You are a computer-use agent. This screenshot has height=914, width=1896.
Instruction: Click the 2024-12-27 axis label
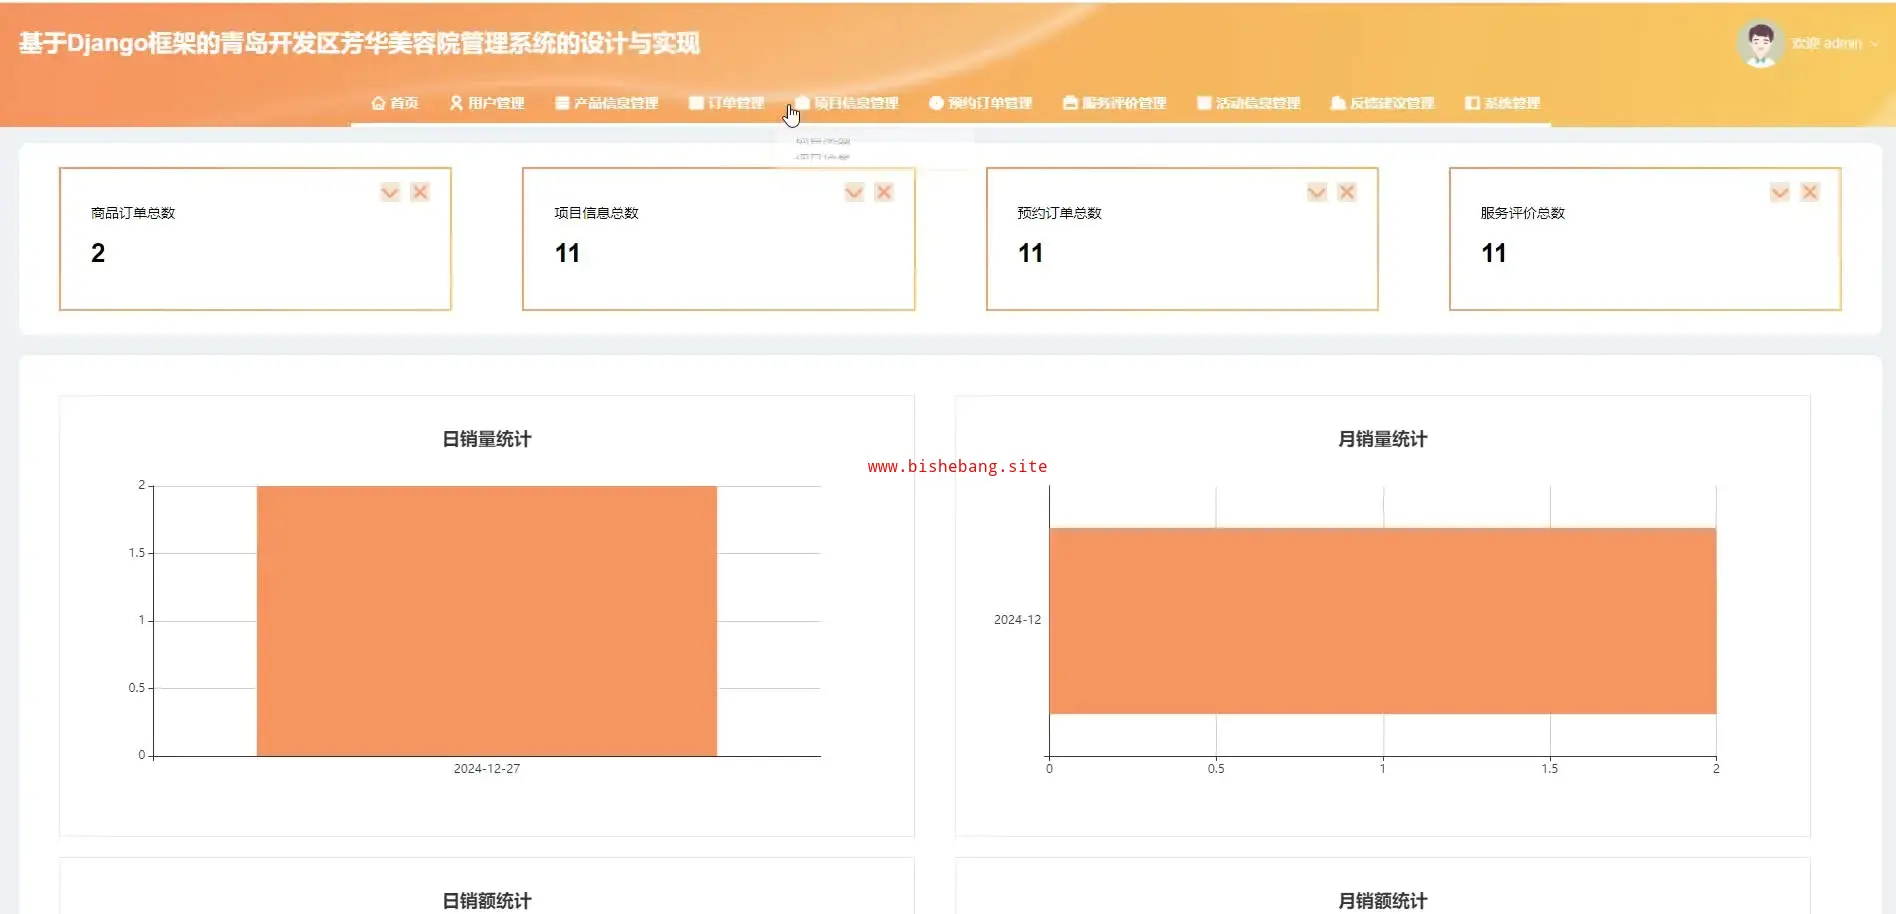(487, 769)
